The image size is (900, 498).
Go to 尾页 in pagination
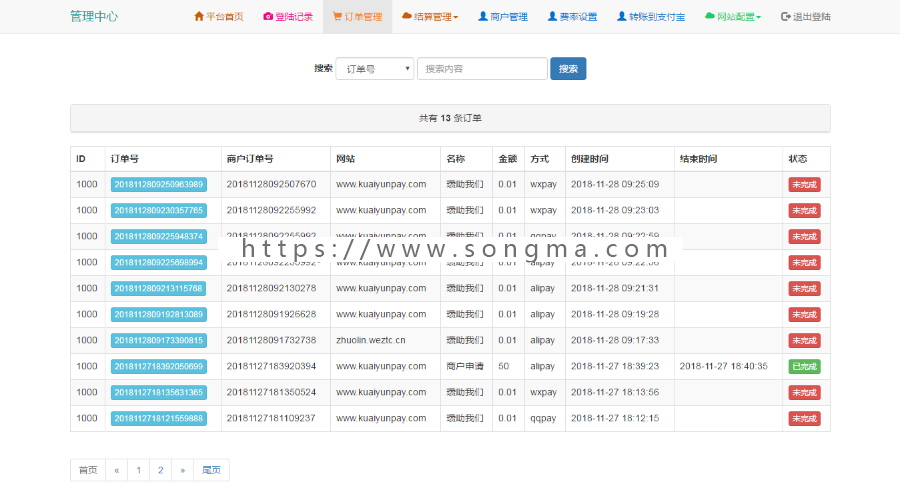211,470
